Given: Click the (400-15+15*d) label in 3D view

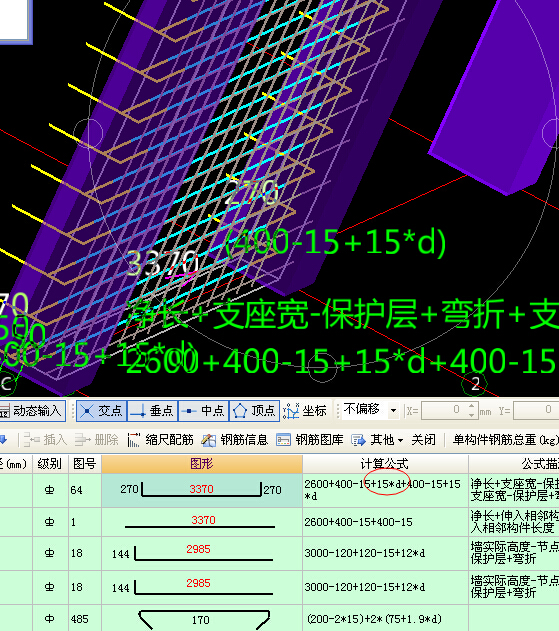Looking at the screenshot, I should [x=336, y=242].
